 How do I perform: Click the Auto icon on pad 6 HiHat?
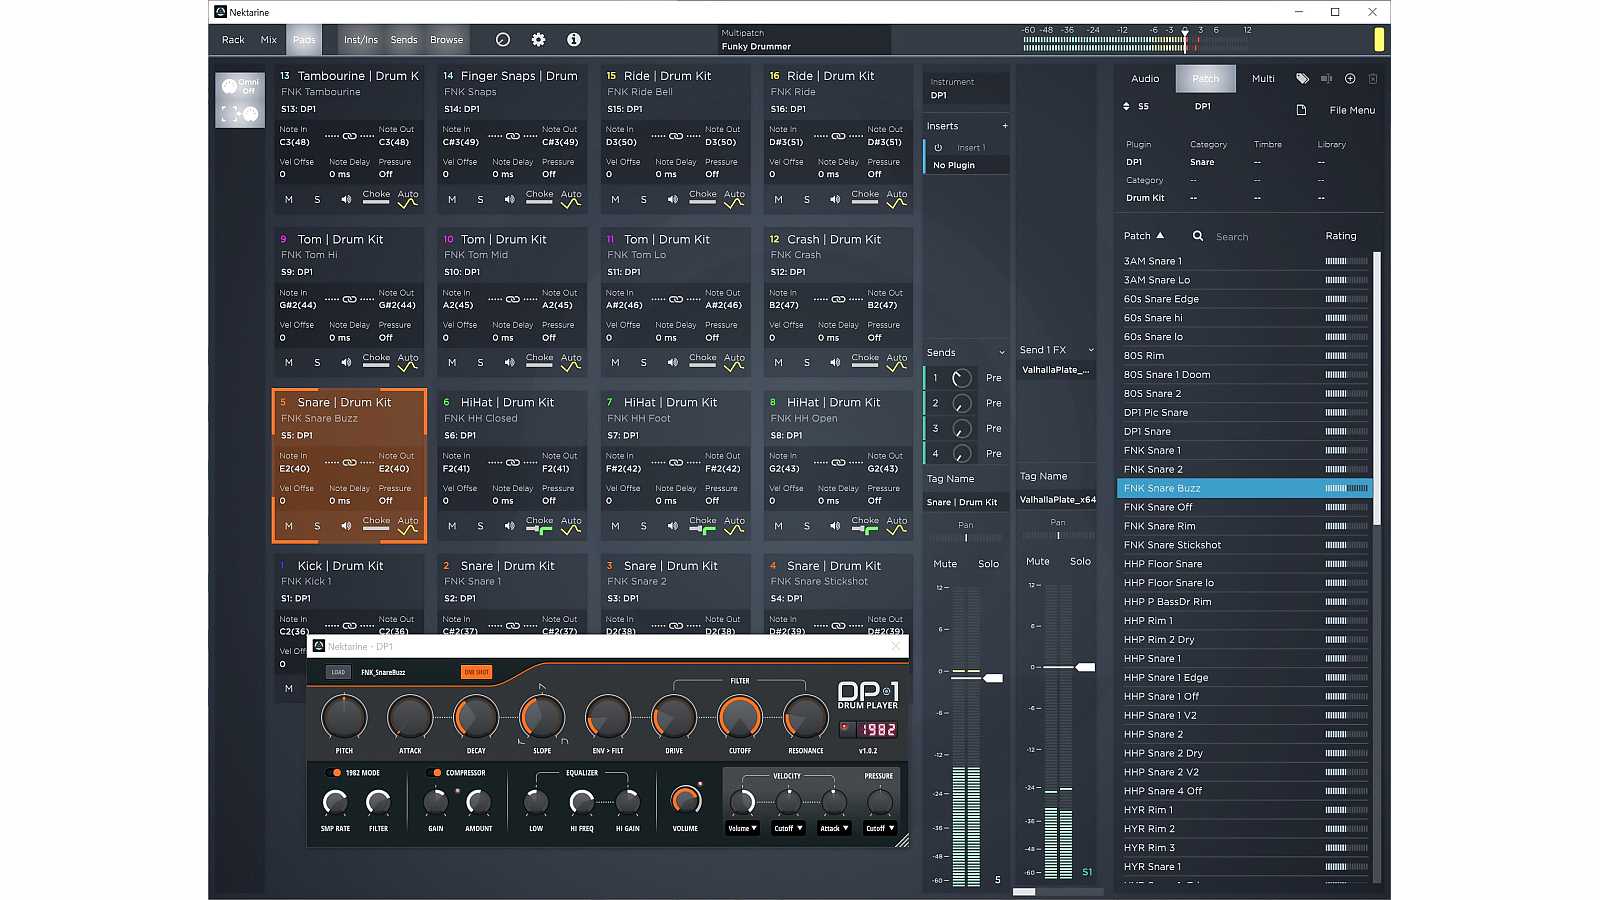[x=571, y=526]
